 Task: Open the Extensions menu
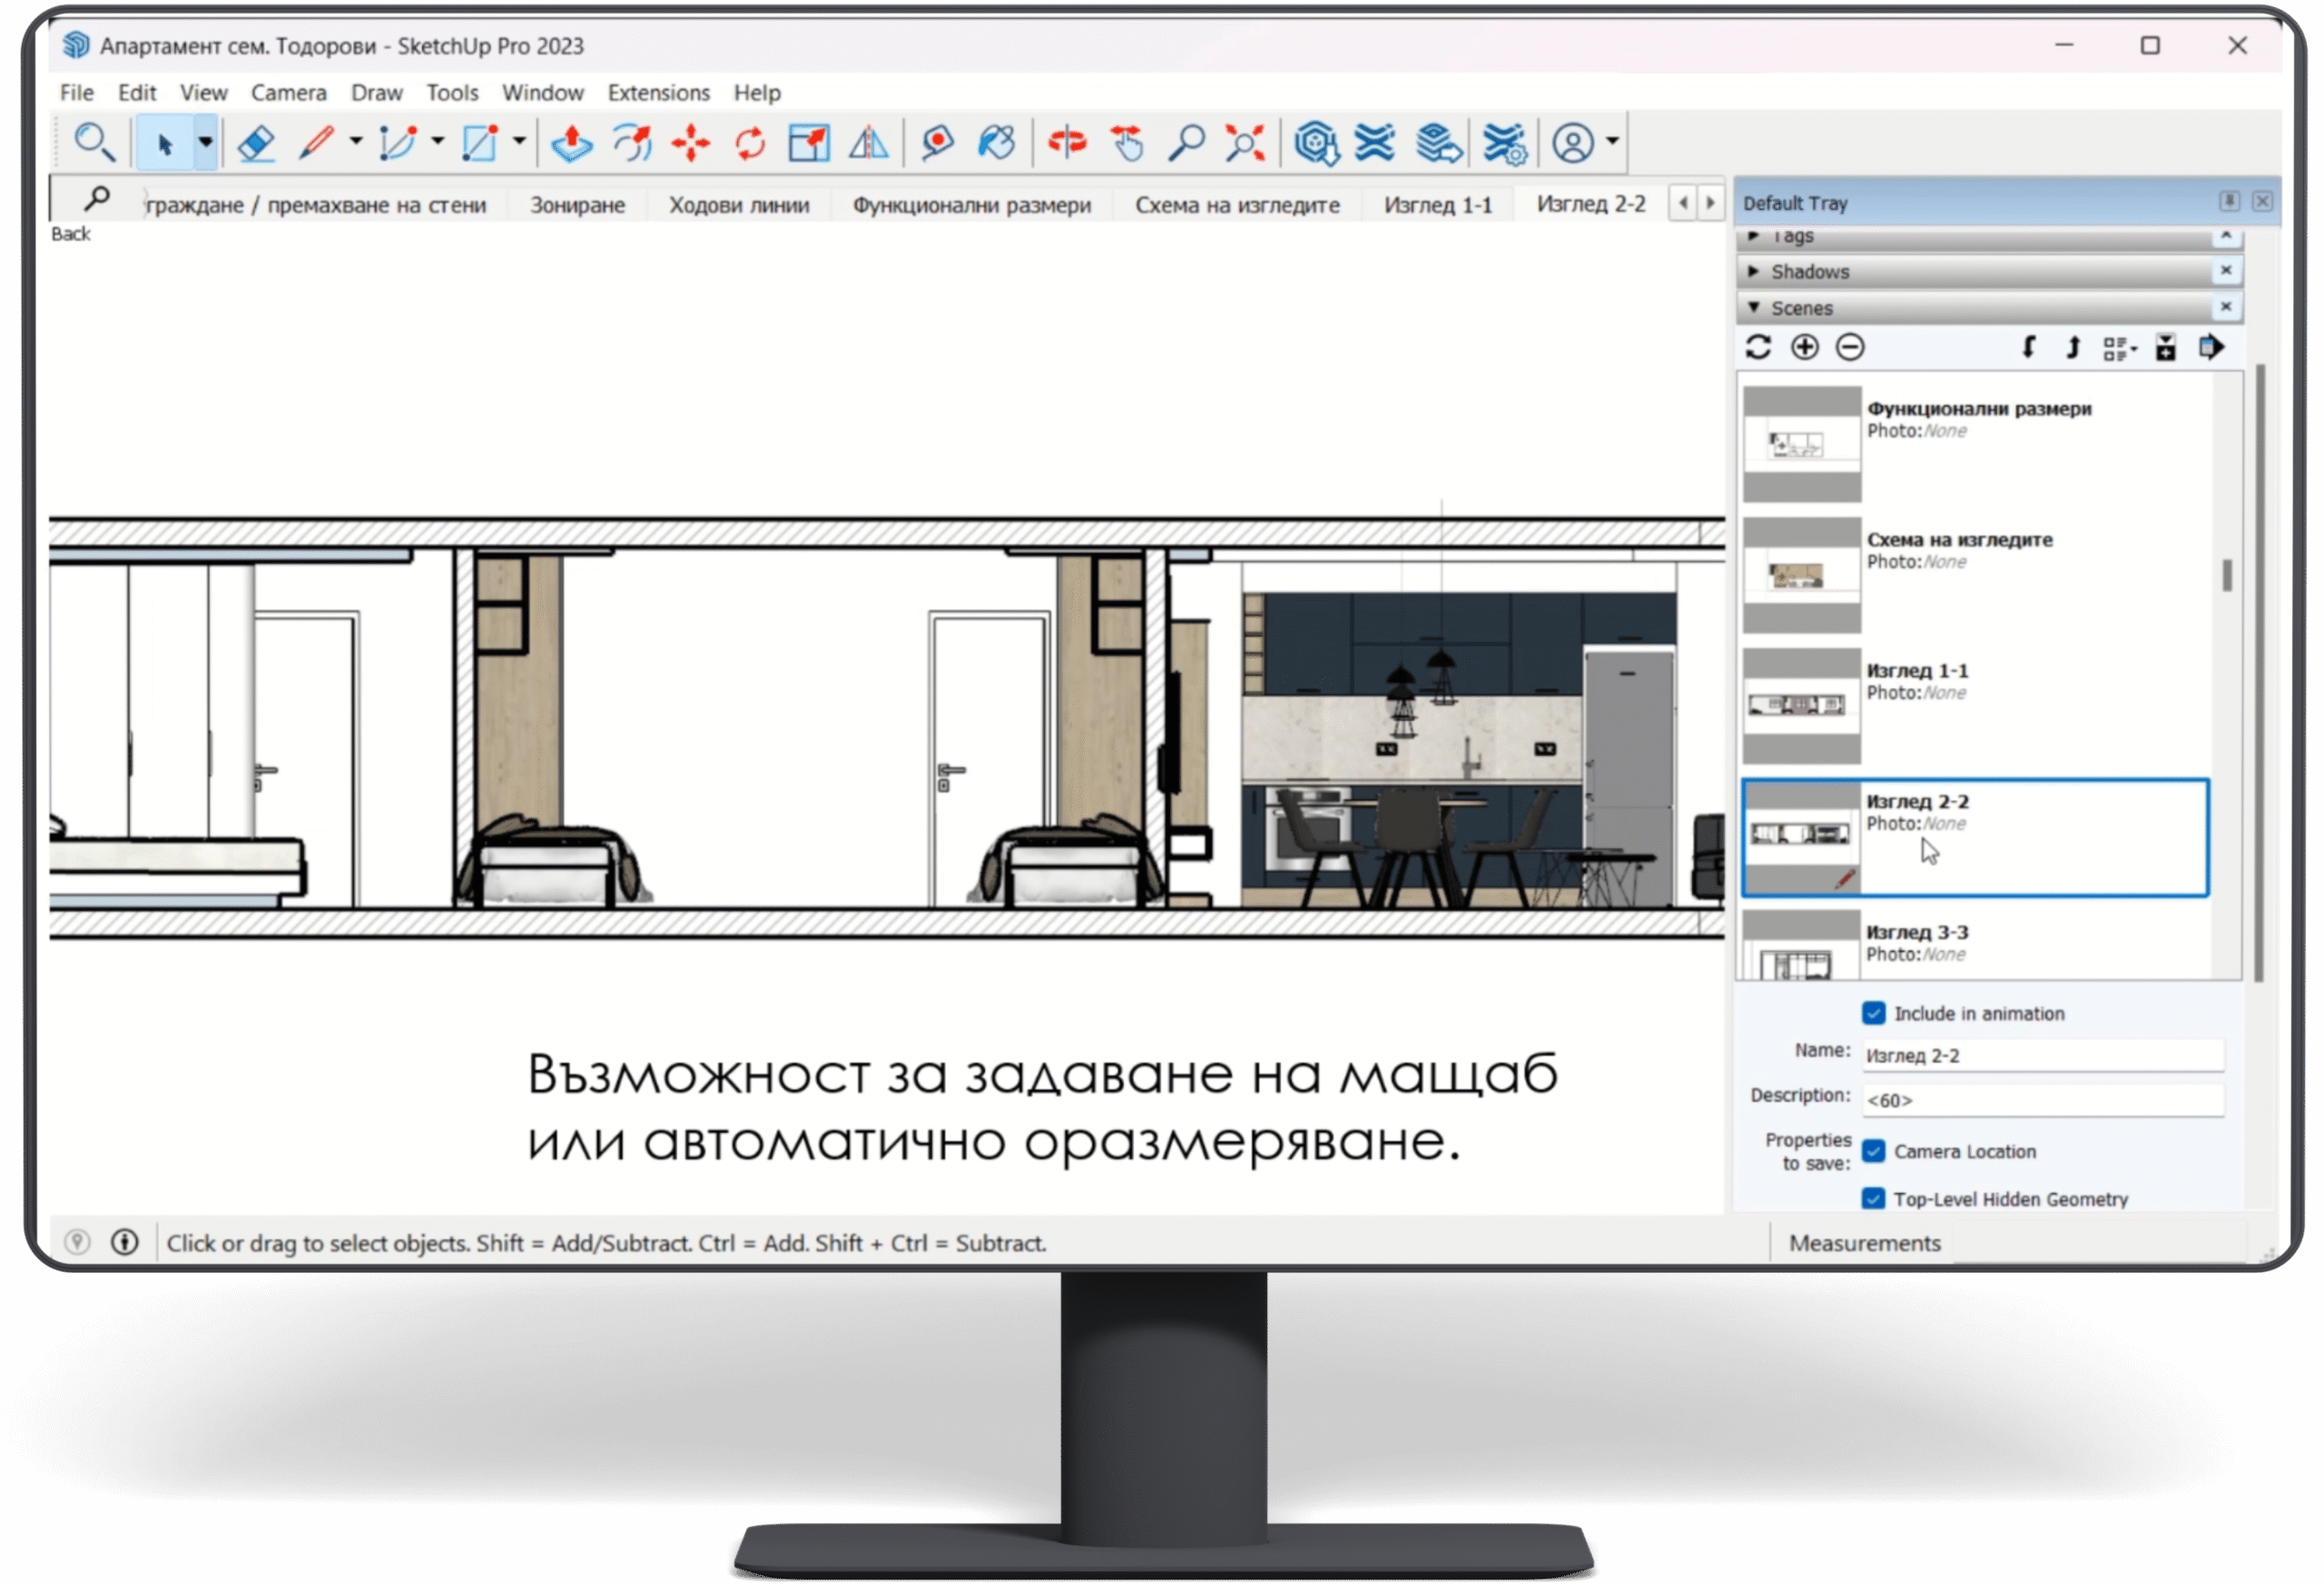point(658,93)
